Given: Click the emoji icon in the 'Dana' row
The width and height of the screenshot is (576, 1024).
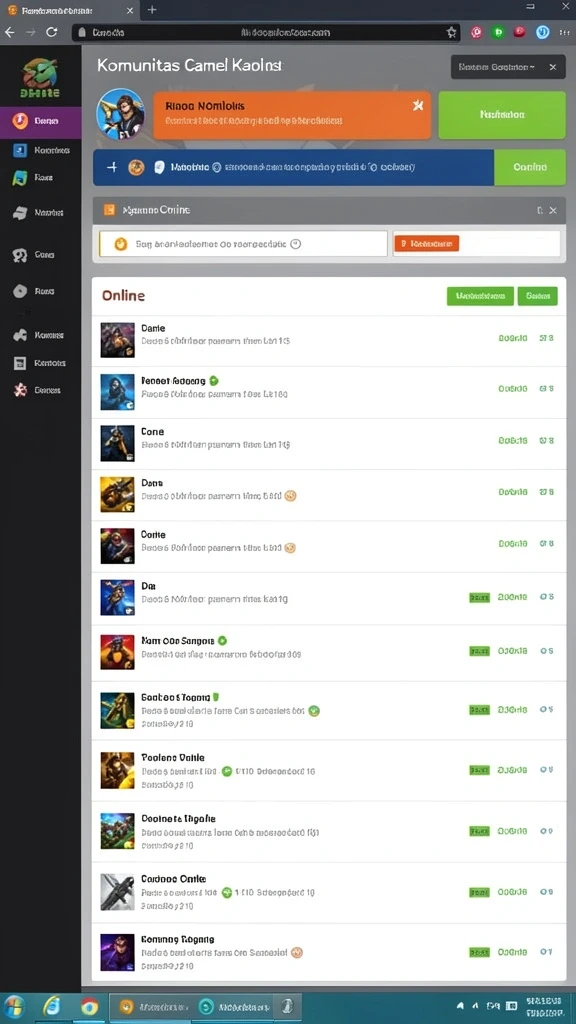Looking at the screenshot, I should (291, 496).
